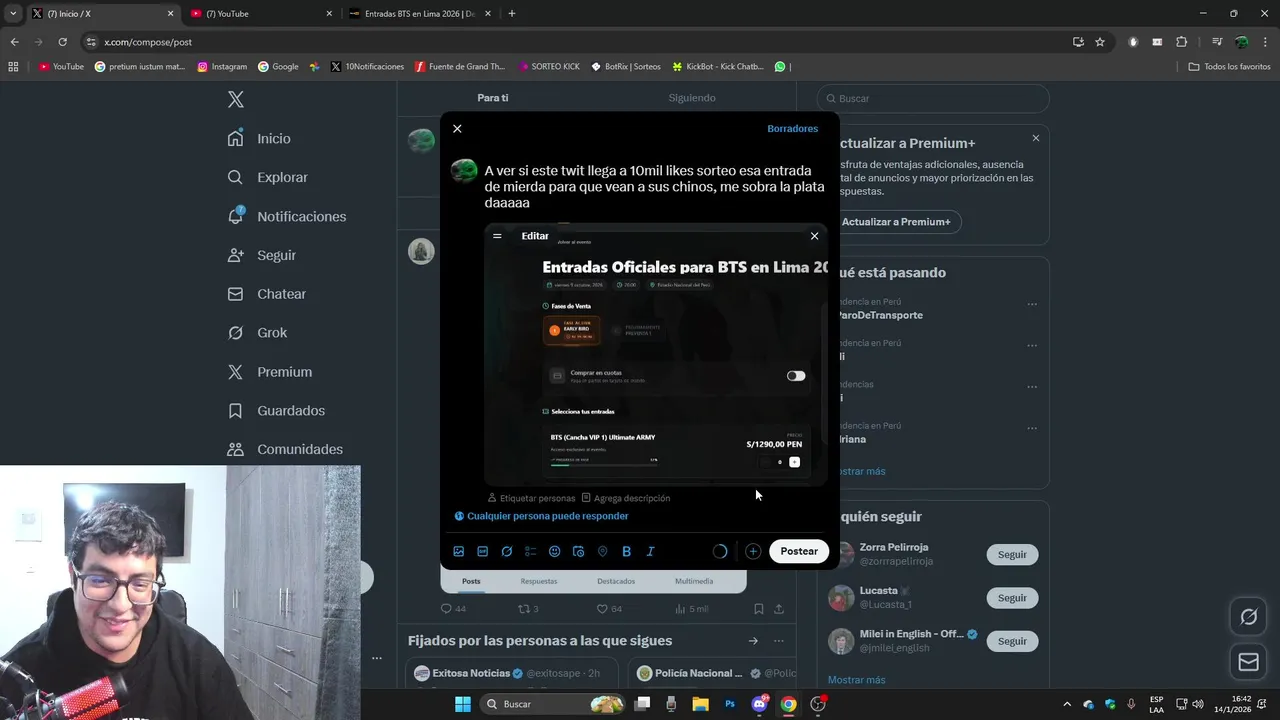The image size is (1280, 720).
Task: Switch to the YouTube browser tab
Action: pyautogui.click(x=260, y=13)
